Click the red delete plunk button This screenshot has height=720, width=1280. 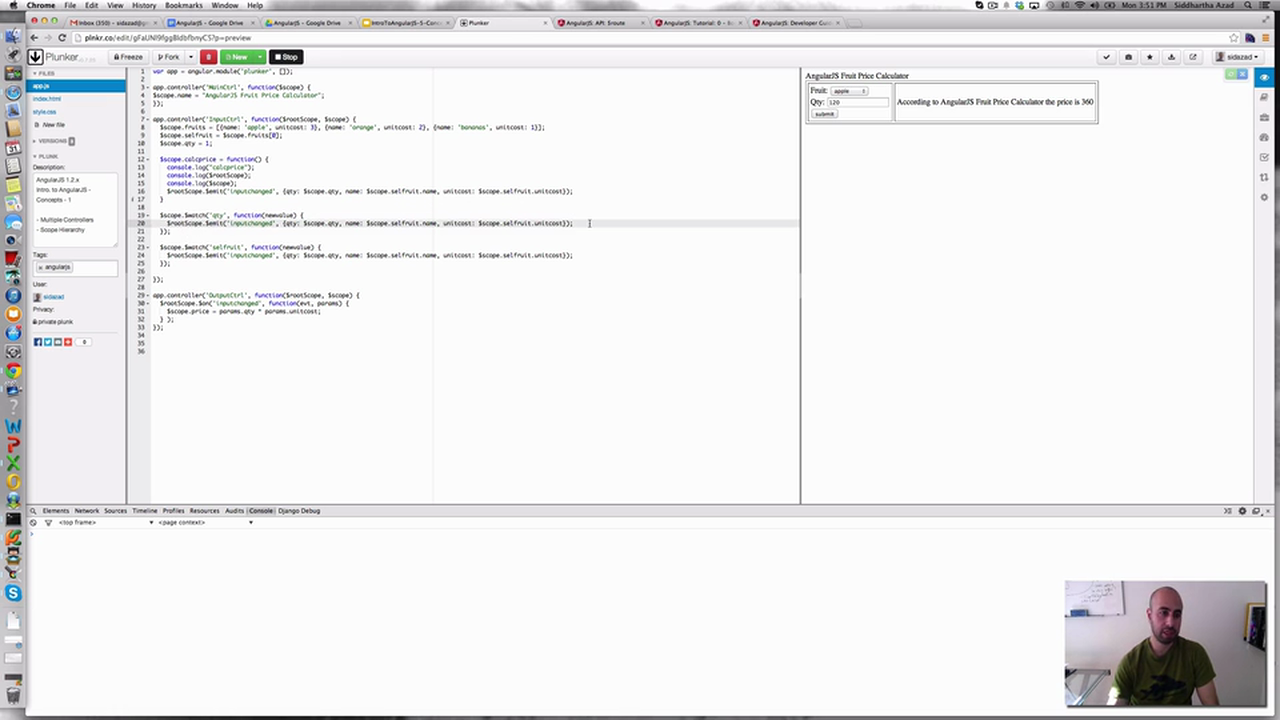(x=208, y=57)
